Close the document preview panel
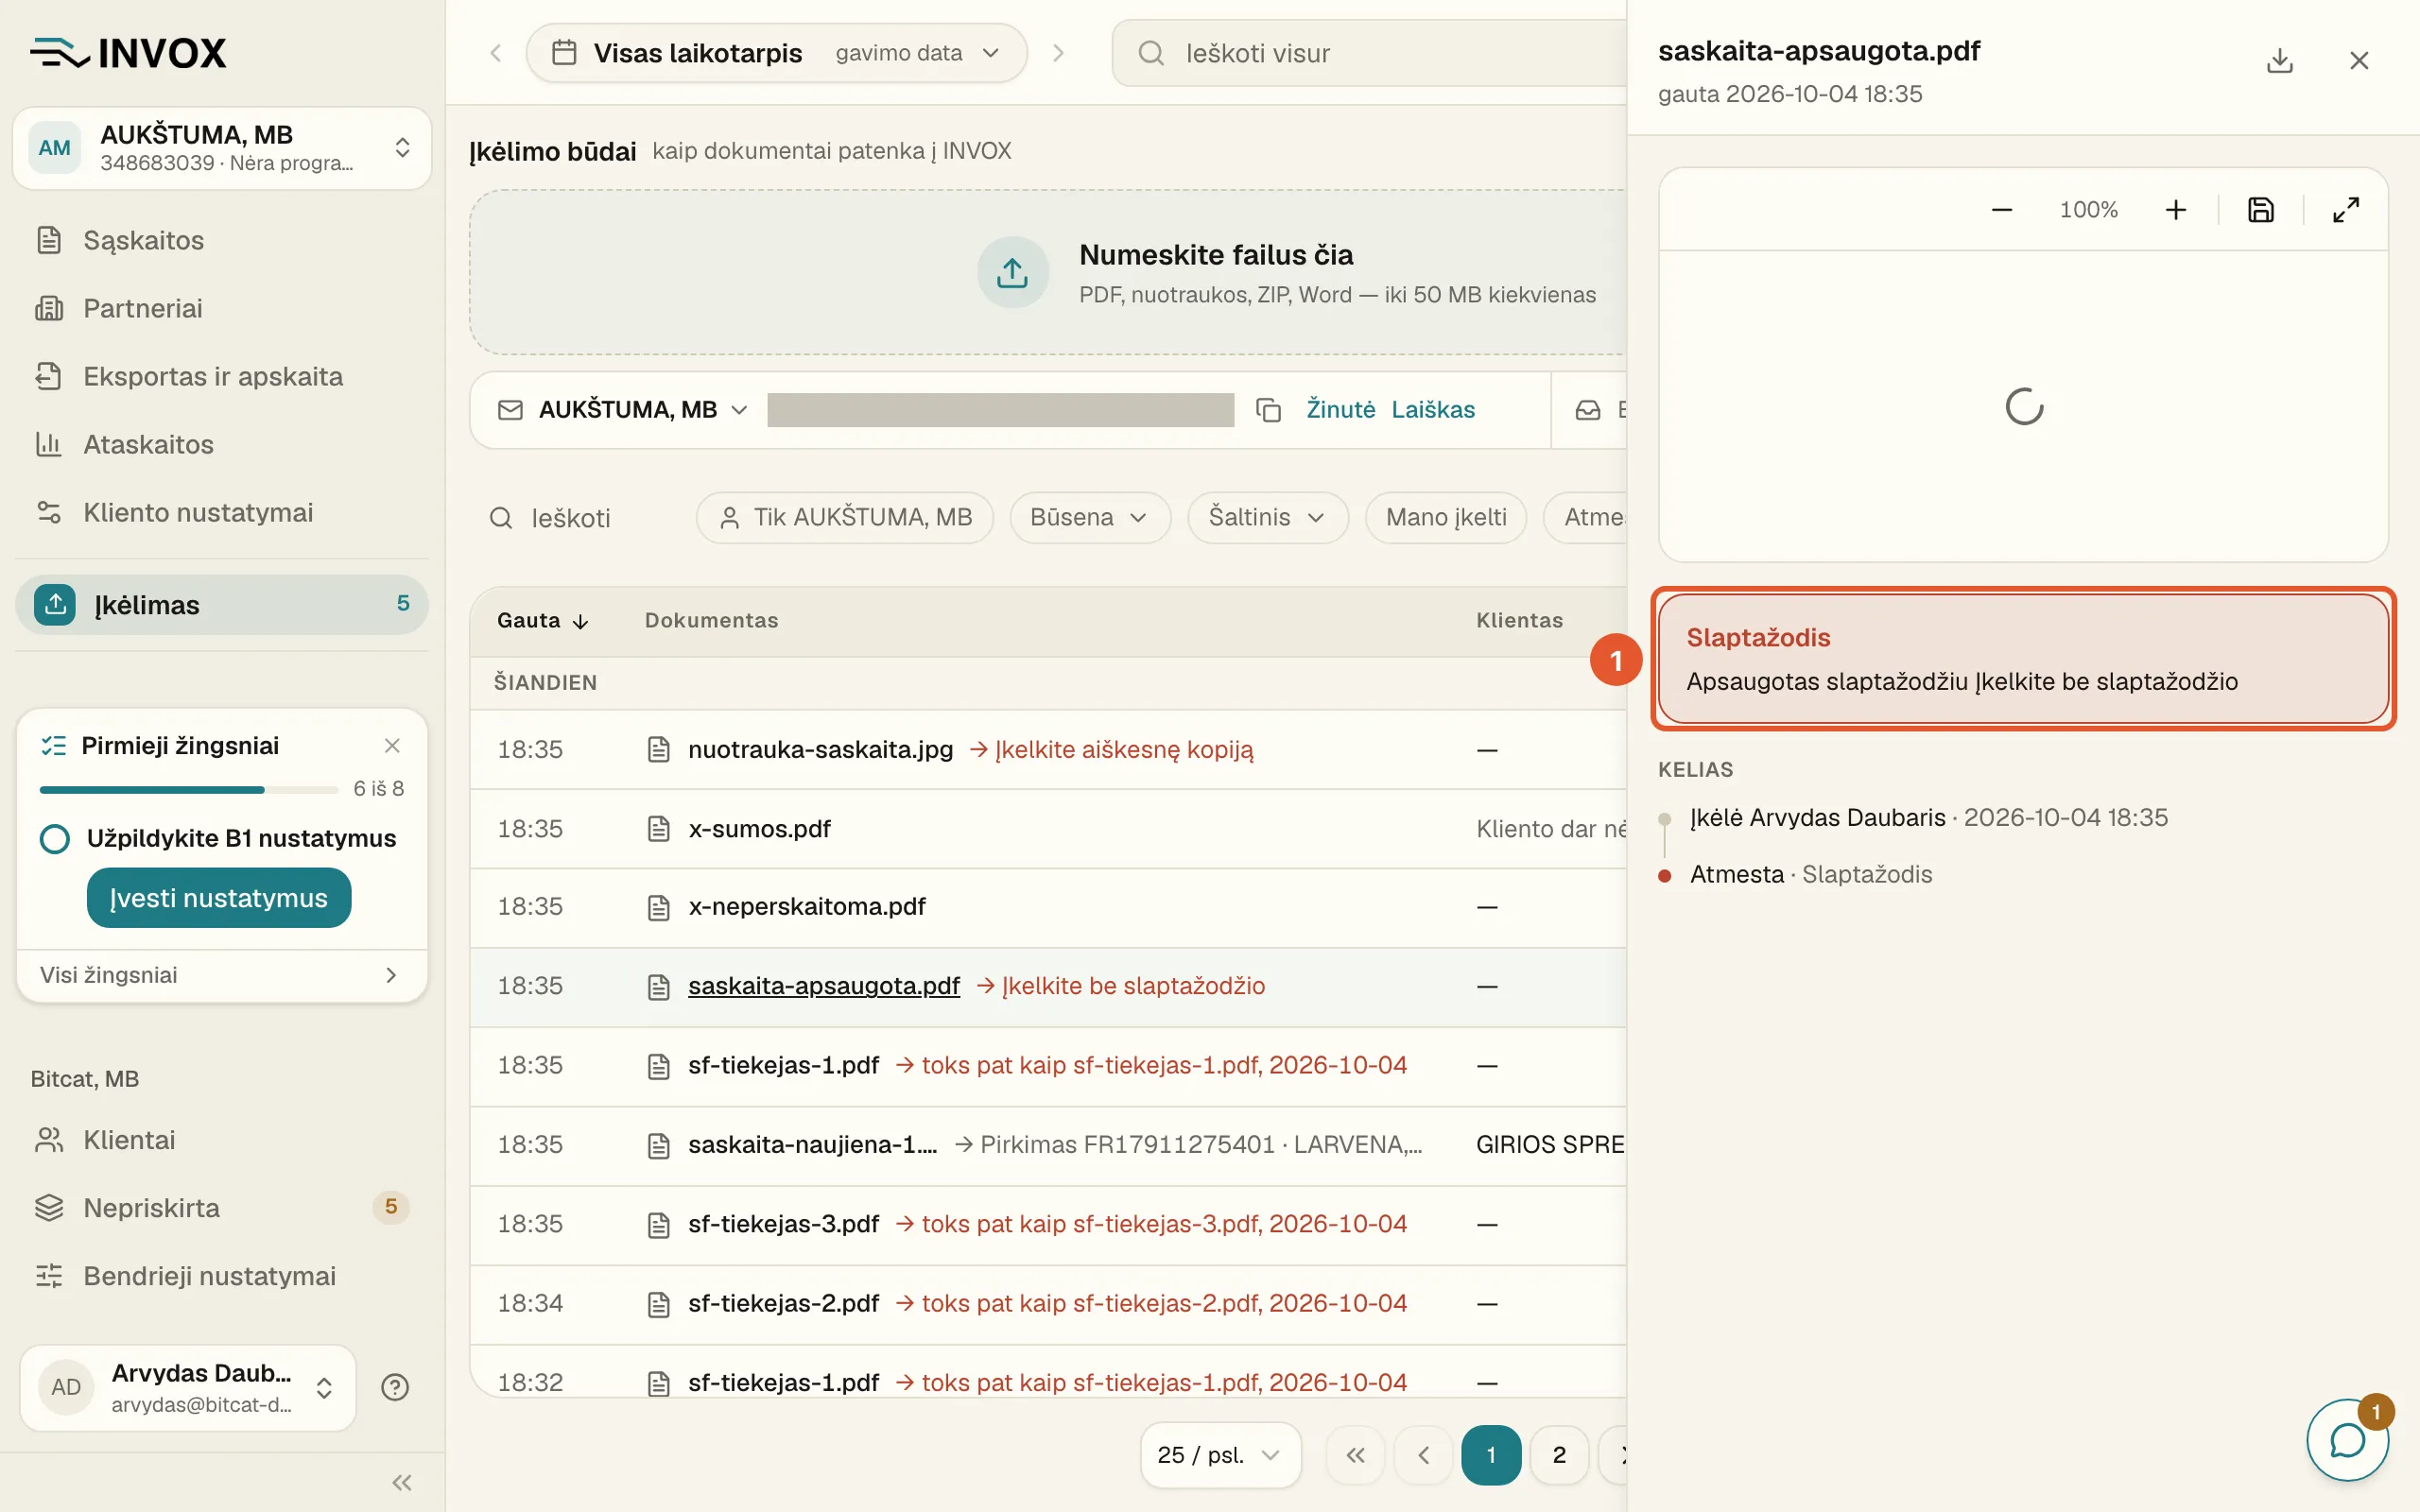 2359,60
